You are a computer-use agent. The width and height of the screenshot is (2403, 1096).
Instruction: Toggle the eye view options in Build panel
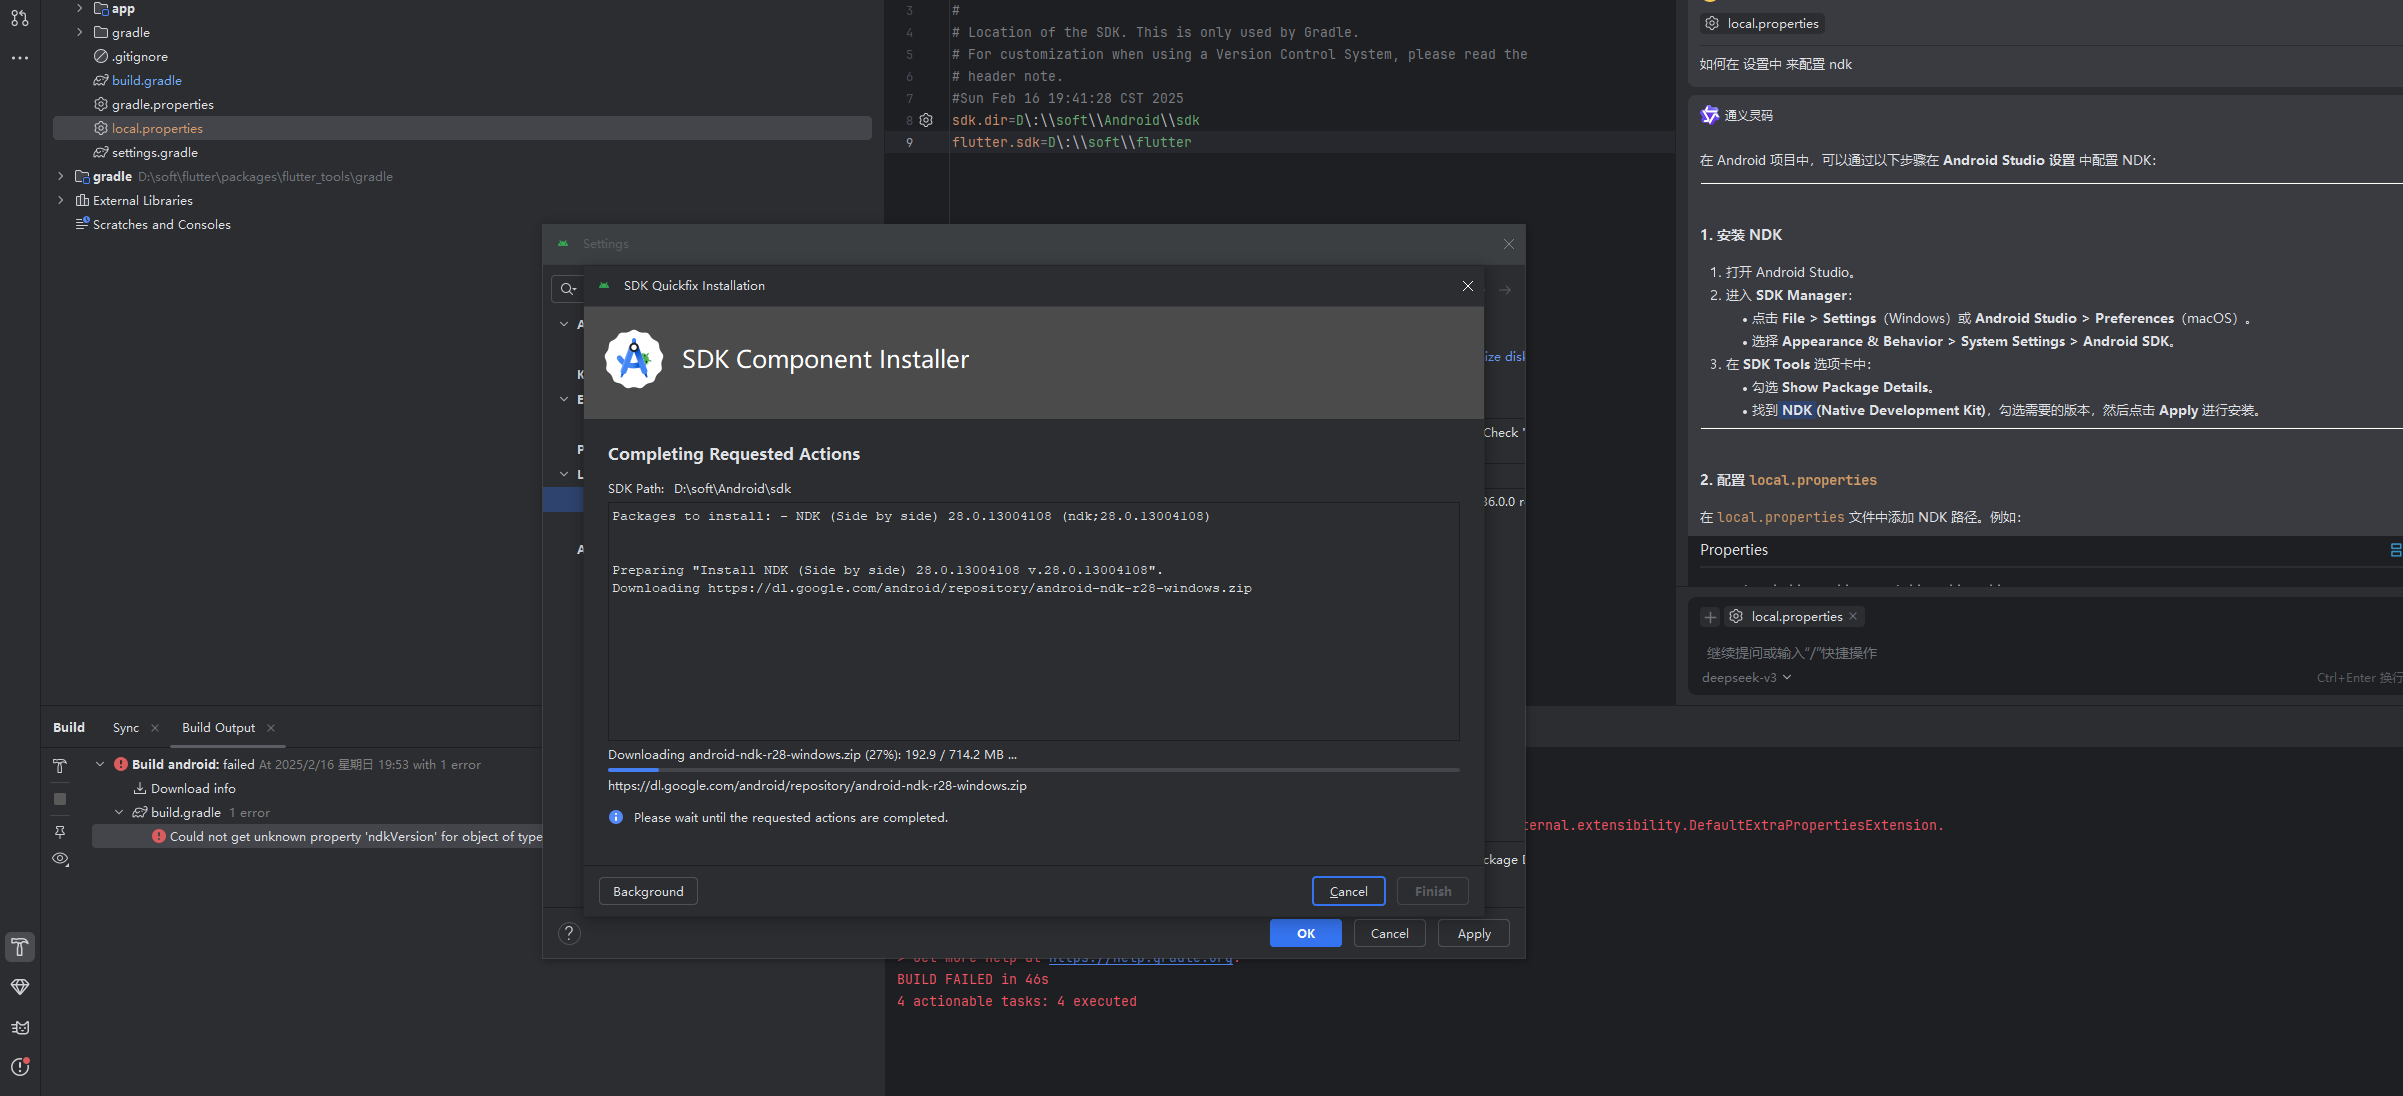(60, 859)
